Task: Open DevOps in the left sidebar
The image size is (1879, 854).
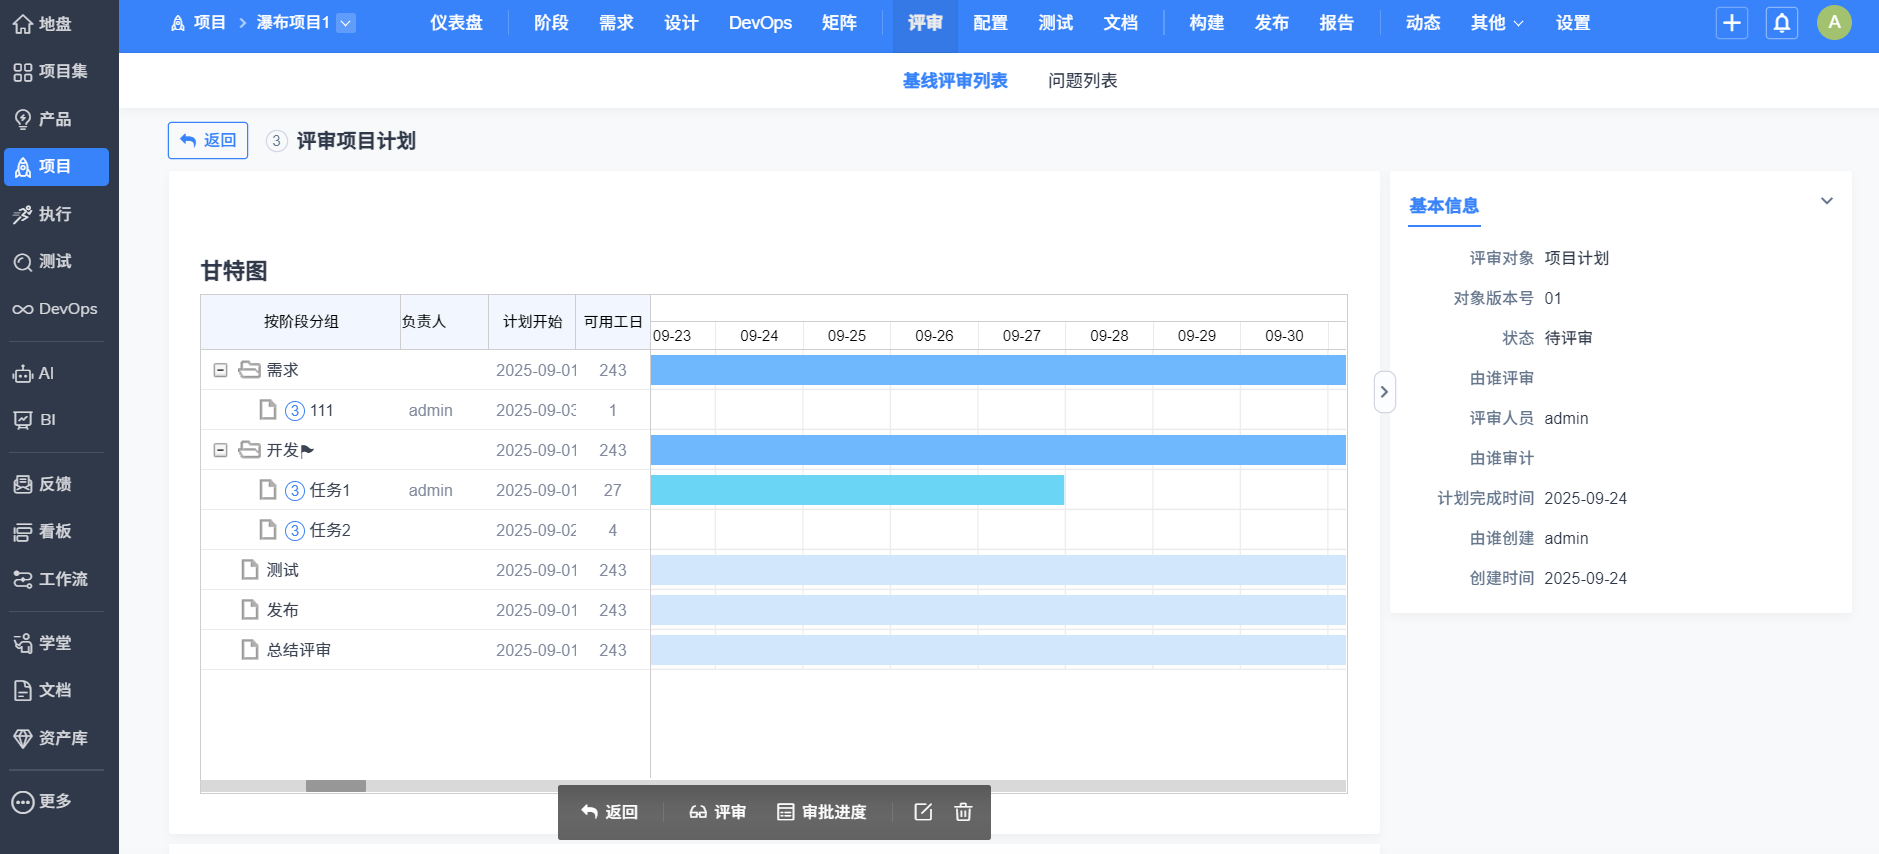Action: pyautogui.click(x=56, y=309)
